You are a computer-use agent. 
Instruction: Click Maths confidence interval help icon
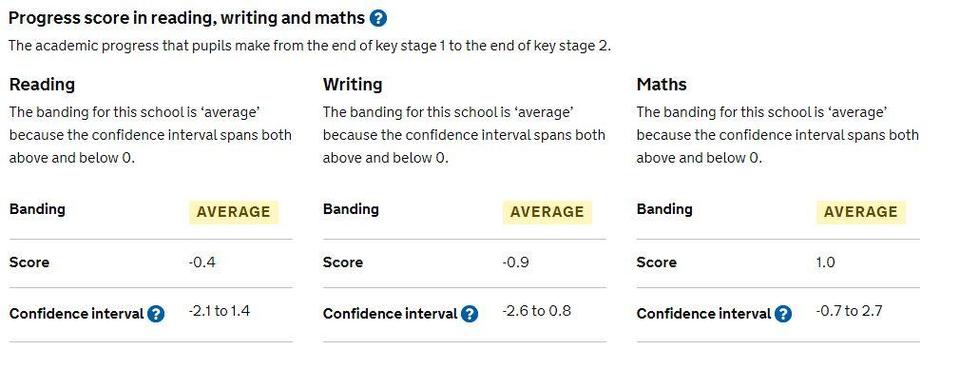(x=783, y=315)
